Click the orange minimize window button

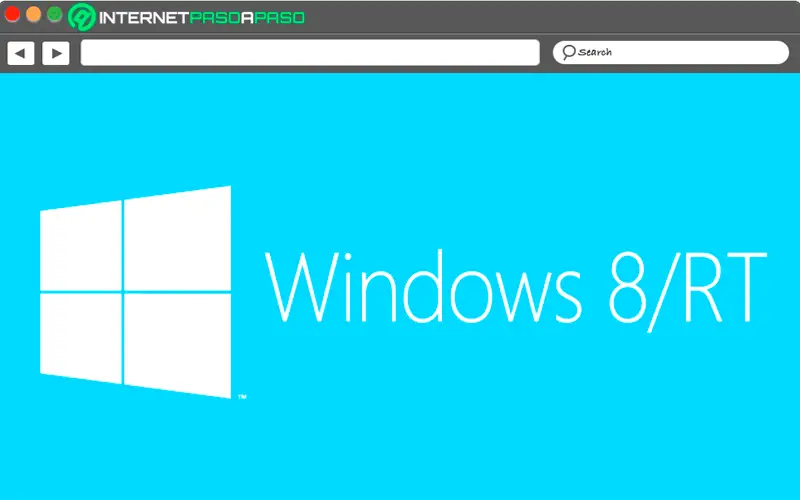tap(33, 14)
